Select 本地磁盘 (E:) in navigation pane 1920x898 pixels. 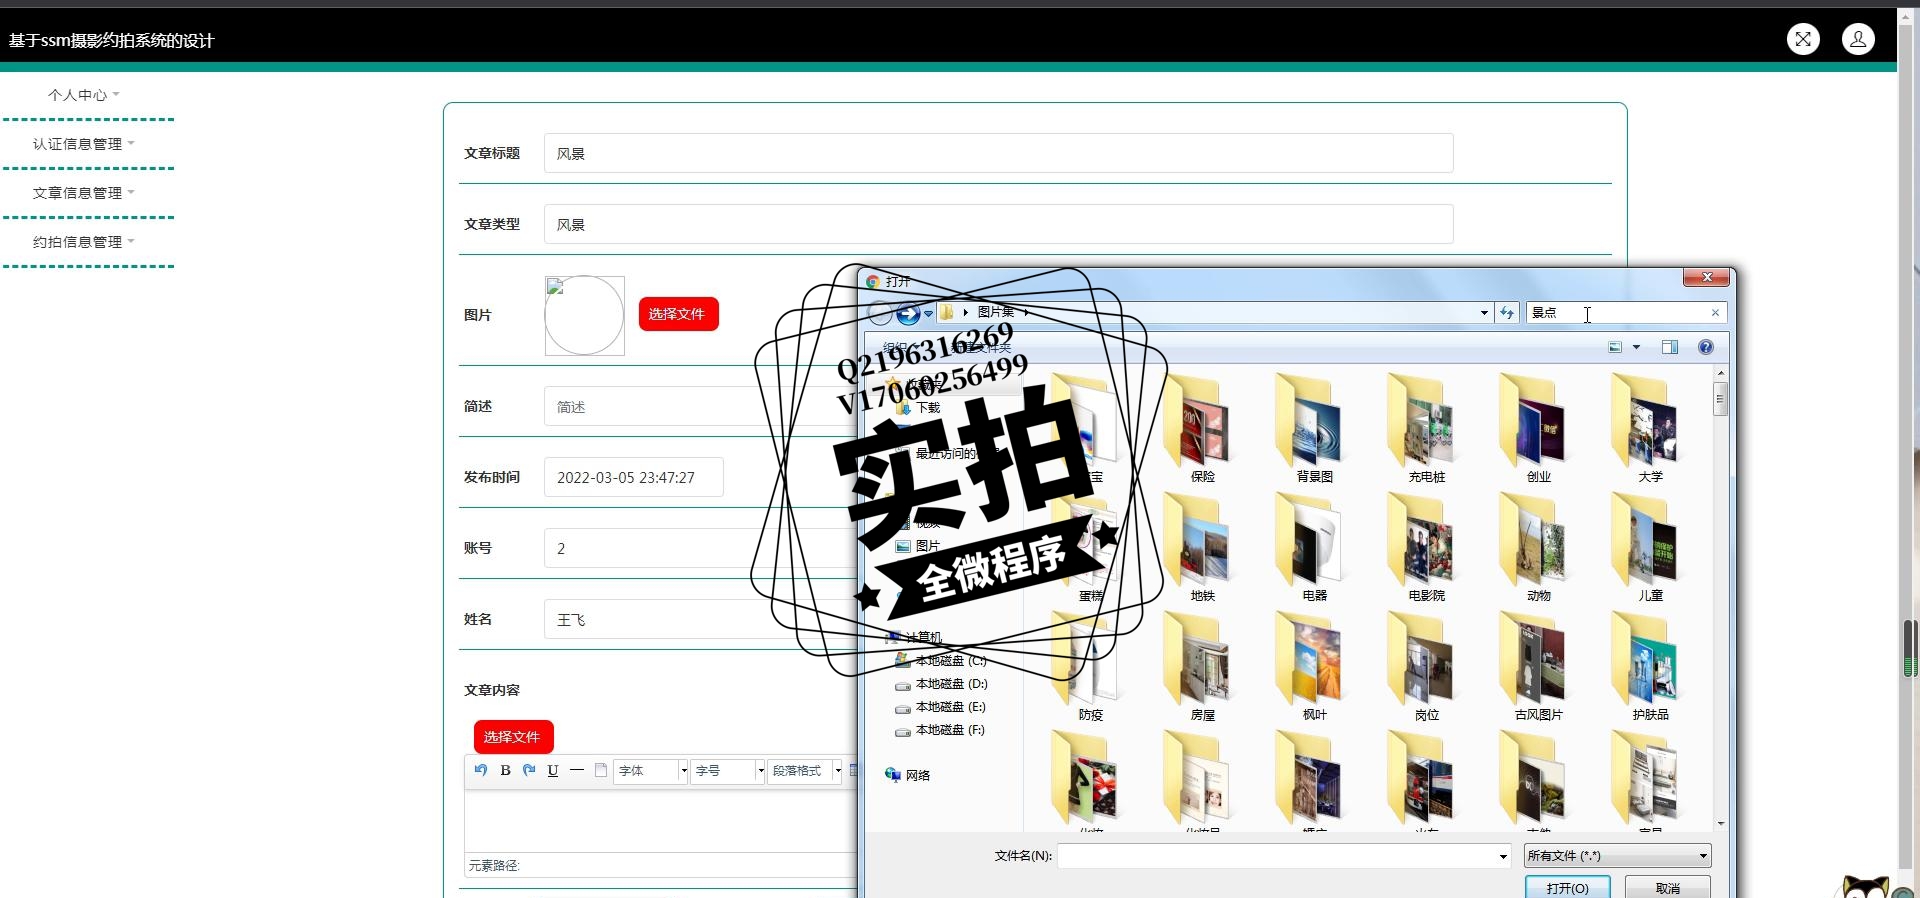click(940, 707)
